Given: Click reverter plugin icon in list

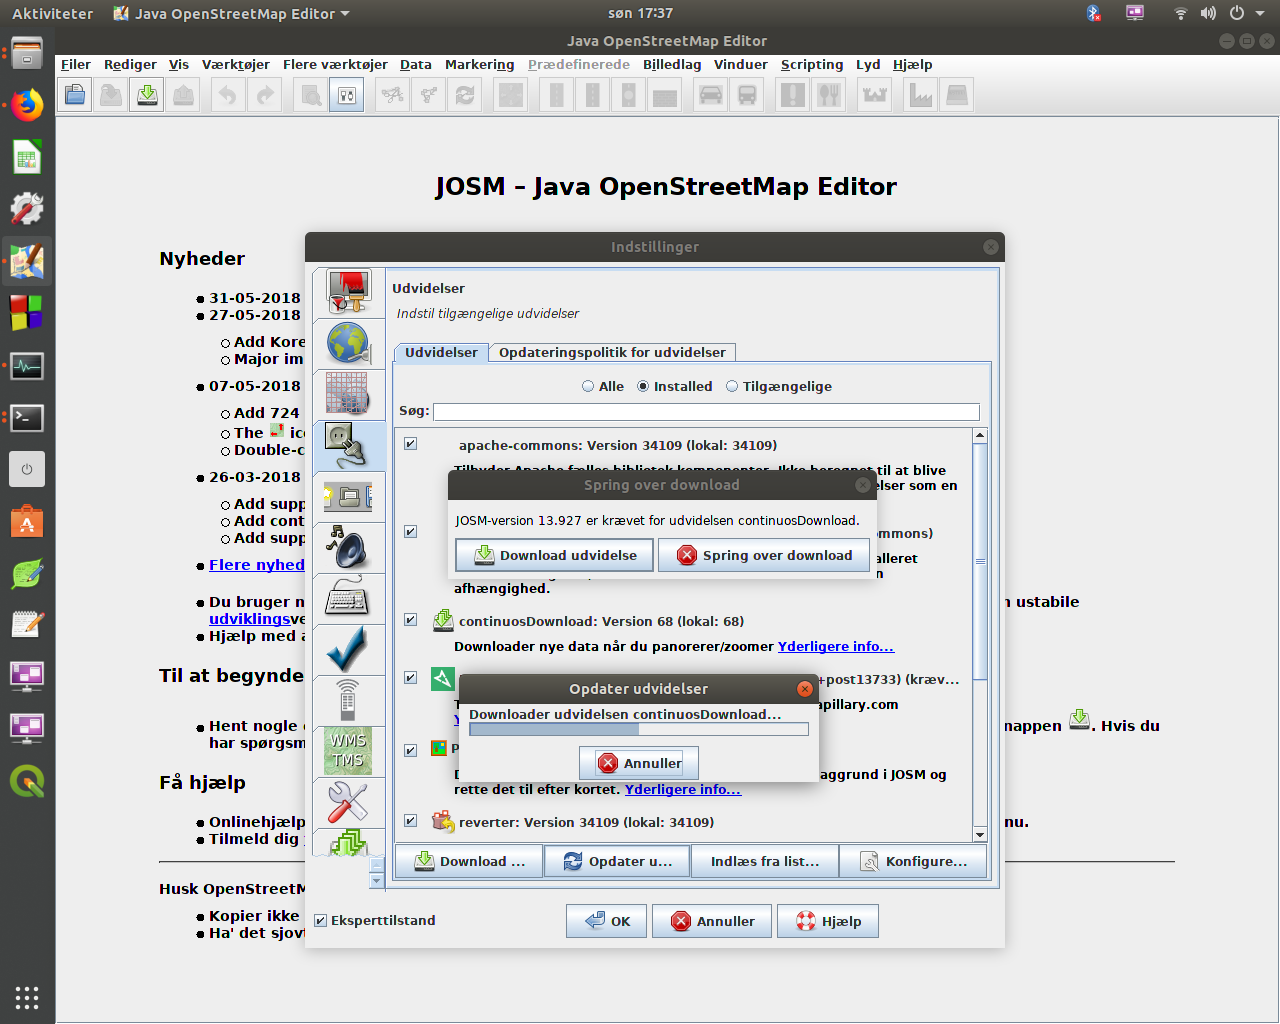Looking at the screenshot, I should pos(443,822).
